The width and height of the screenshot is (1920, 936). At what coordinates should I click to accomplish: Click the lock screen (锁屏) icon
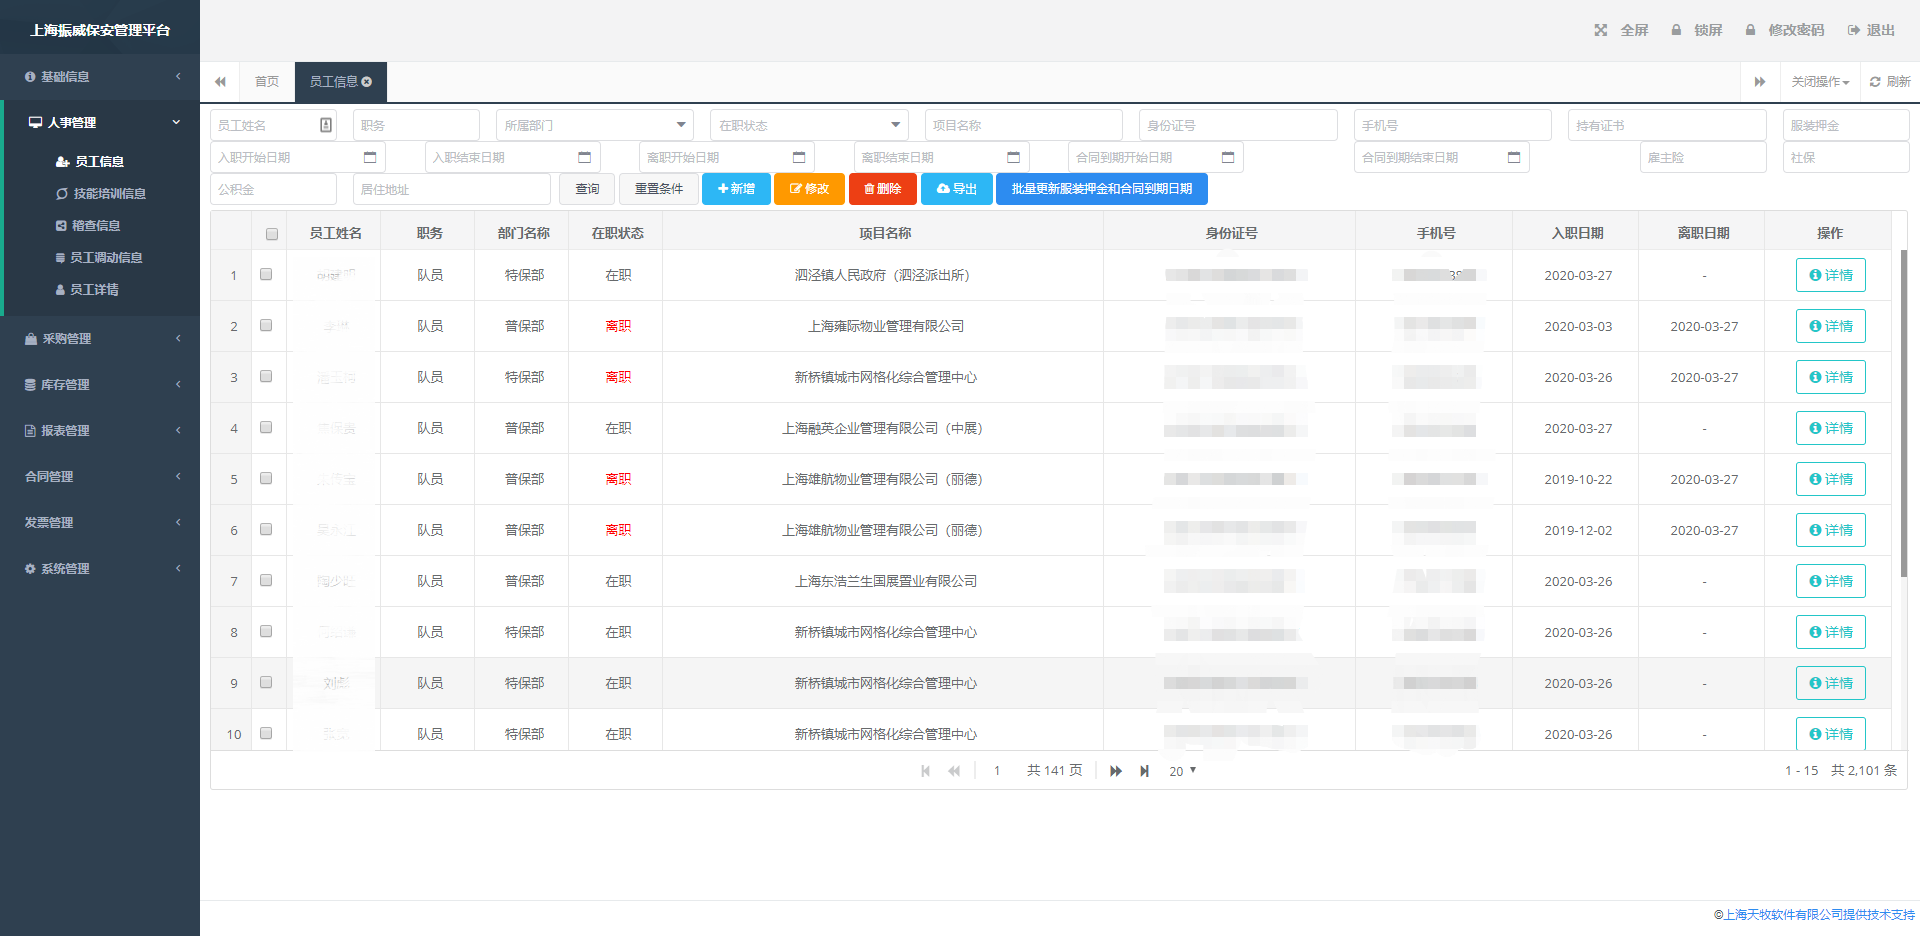1676,30
